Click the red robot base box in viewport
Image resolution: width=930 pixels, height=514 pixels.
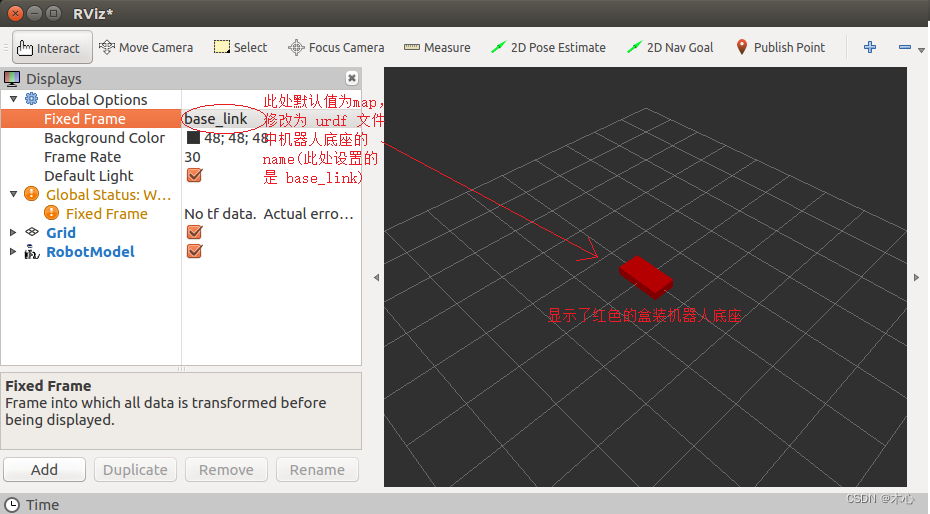coord(646,277)
